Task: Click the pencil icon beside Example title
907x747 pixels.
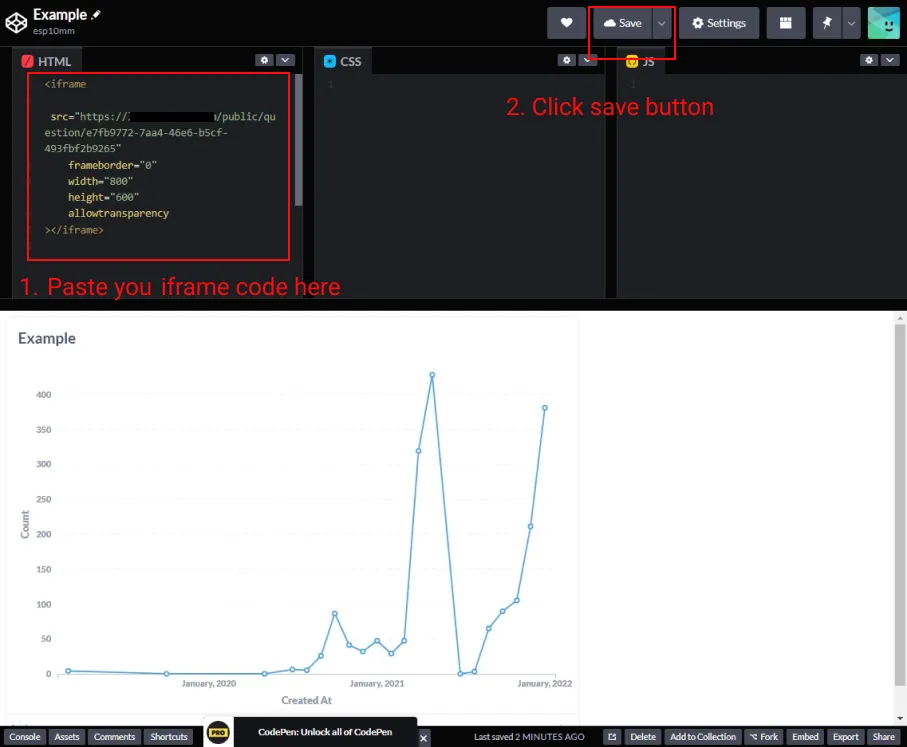Action: (x=98, y=14)
